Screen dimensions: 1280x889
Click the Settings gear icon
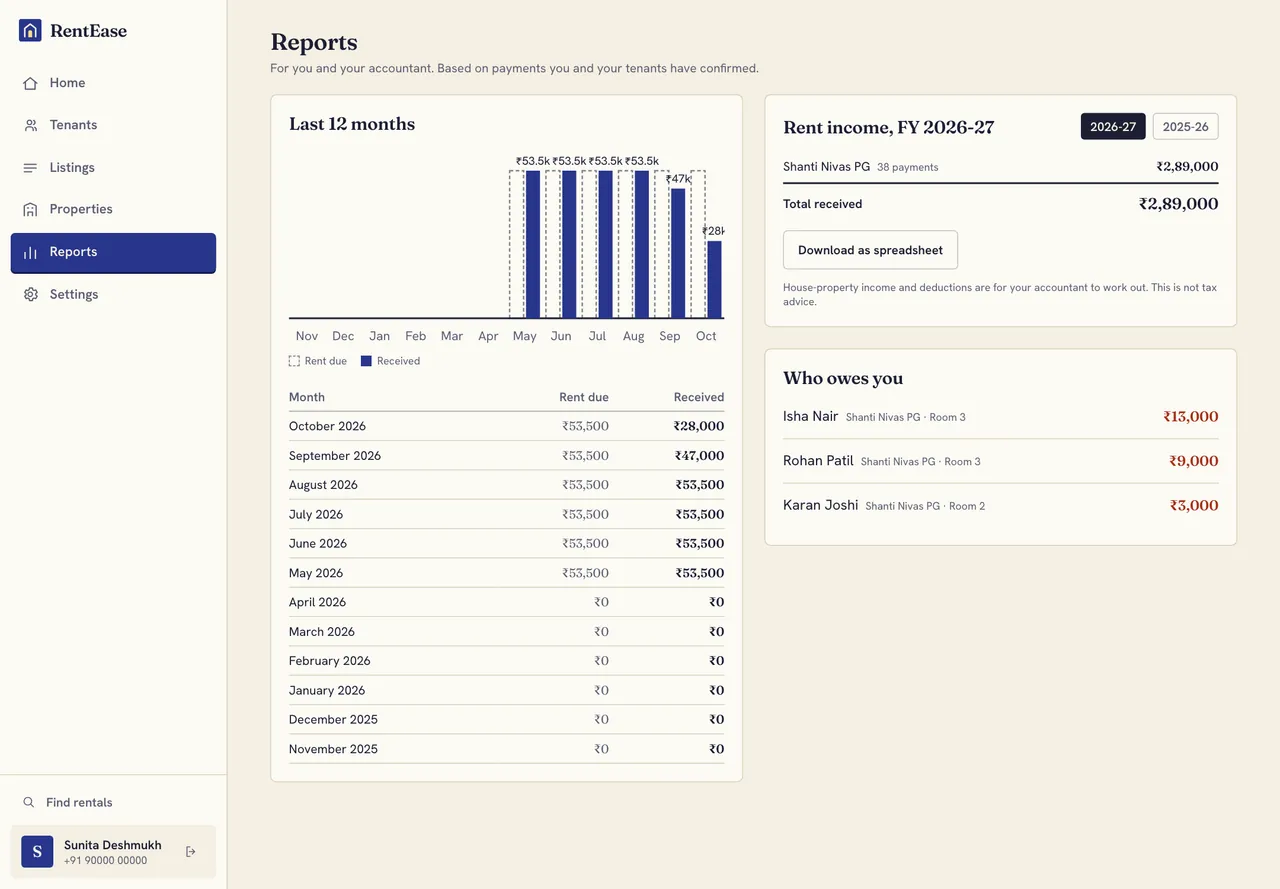coord(30,295)
